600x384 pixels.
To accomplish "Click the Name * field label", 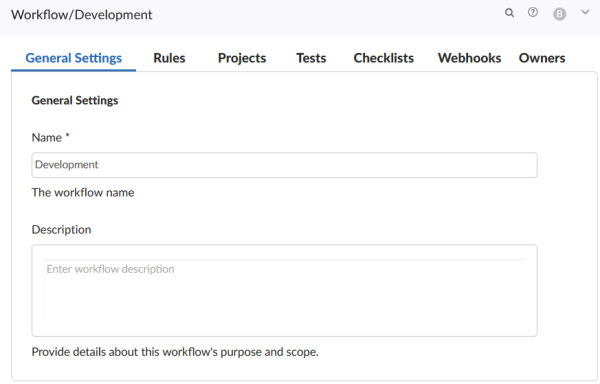I will 51,137.
